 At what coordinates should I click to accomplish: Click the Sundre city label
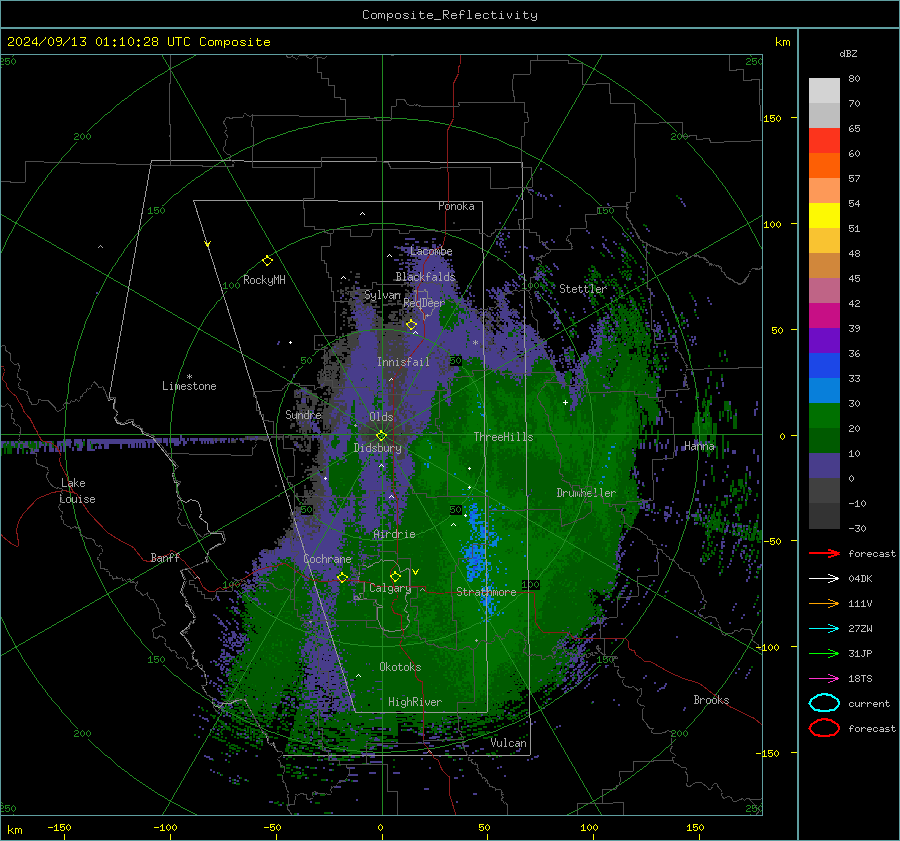[x=303, y=415]
